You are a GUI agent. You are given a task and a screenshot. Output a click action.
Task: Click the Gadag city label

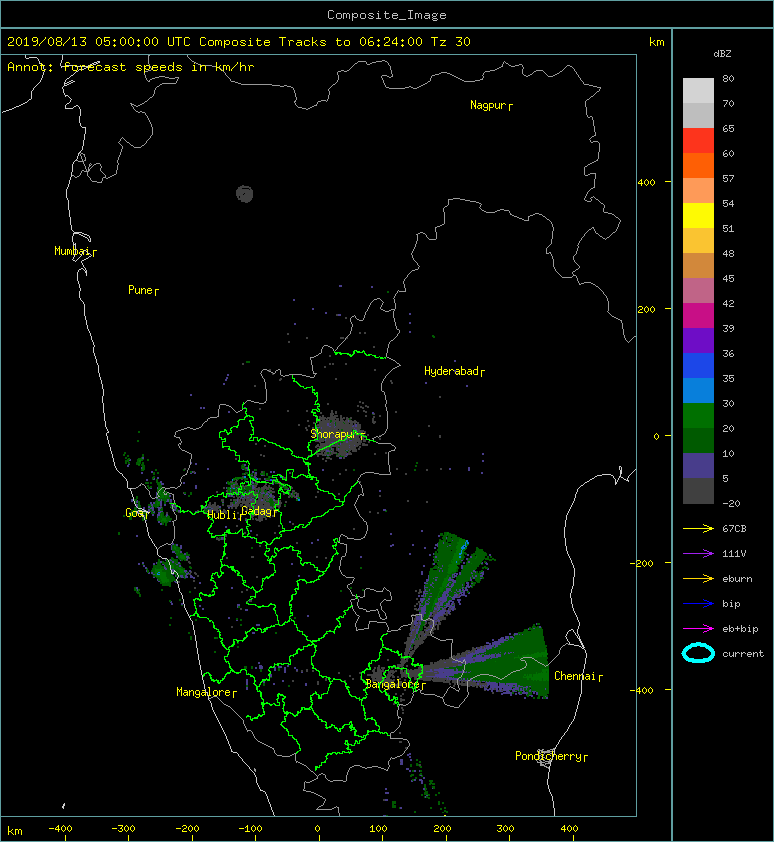pyautogui.click(x=257, y=511)
